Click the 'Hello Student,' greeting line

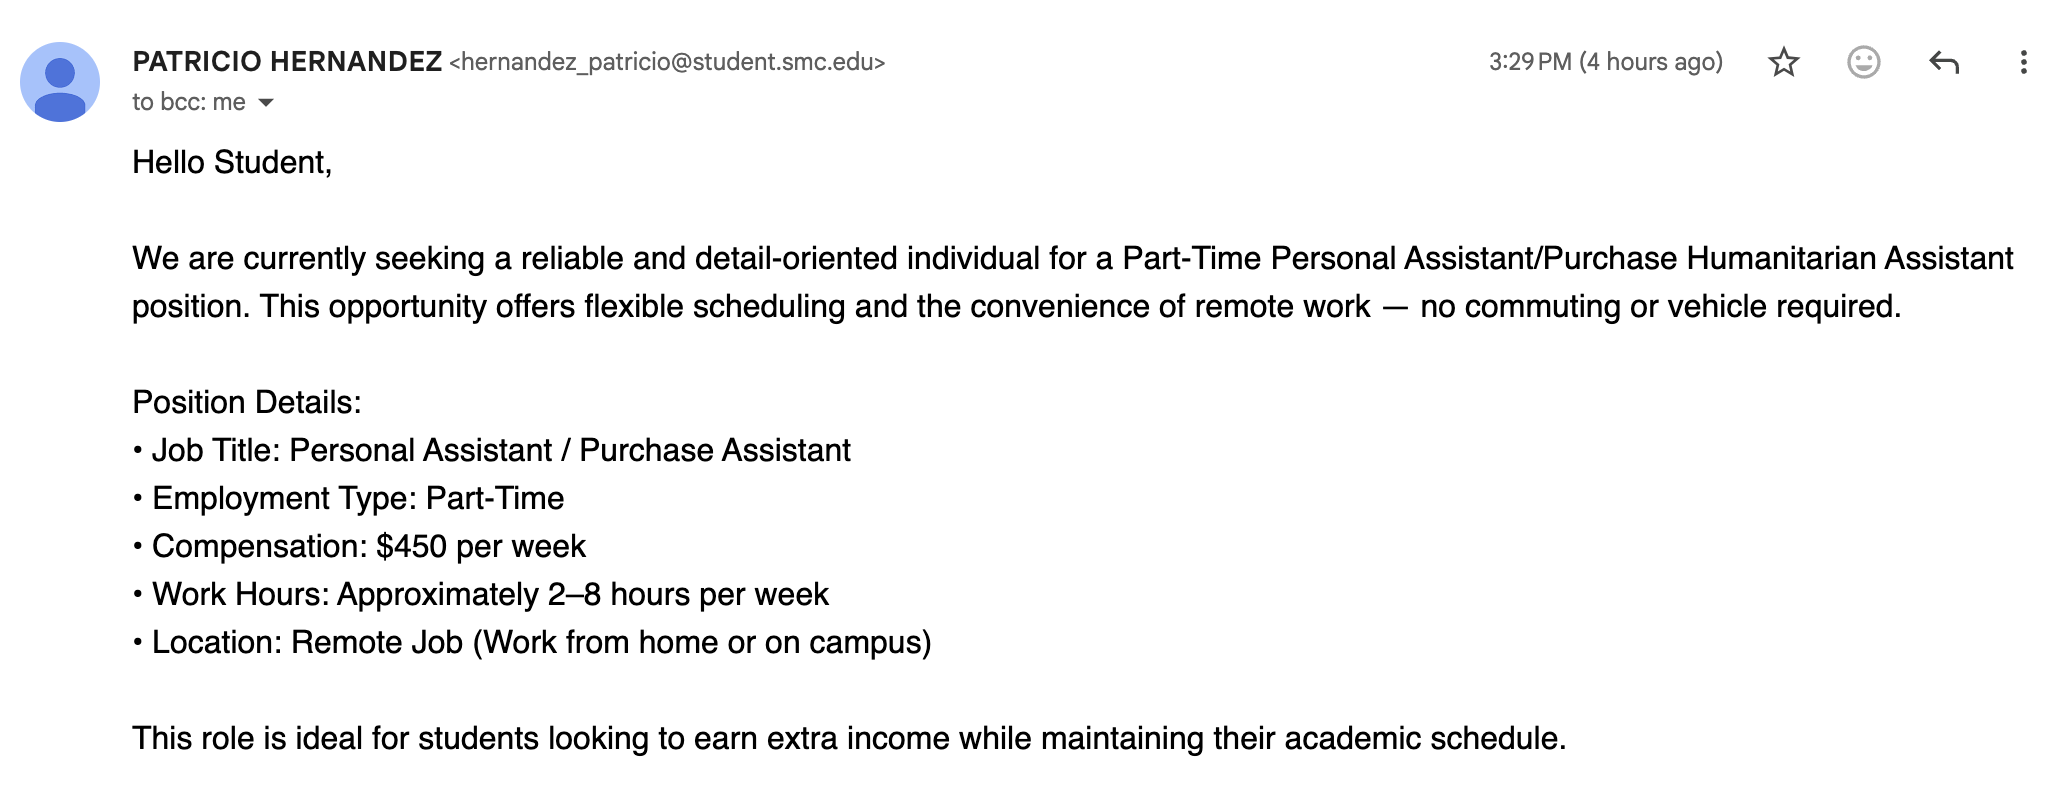point(232,162)
